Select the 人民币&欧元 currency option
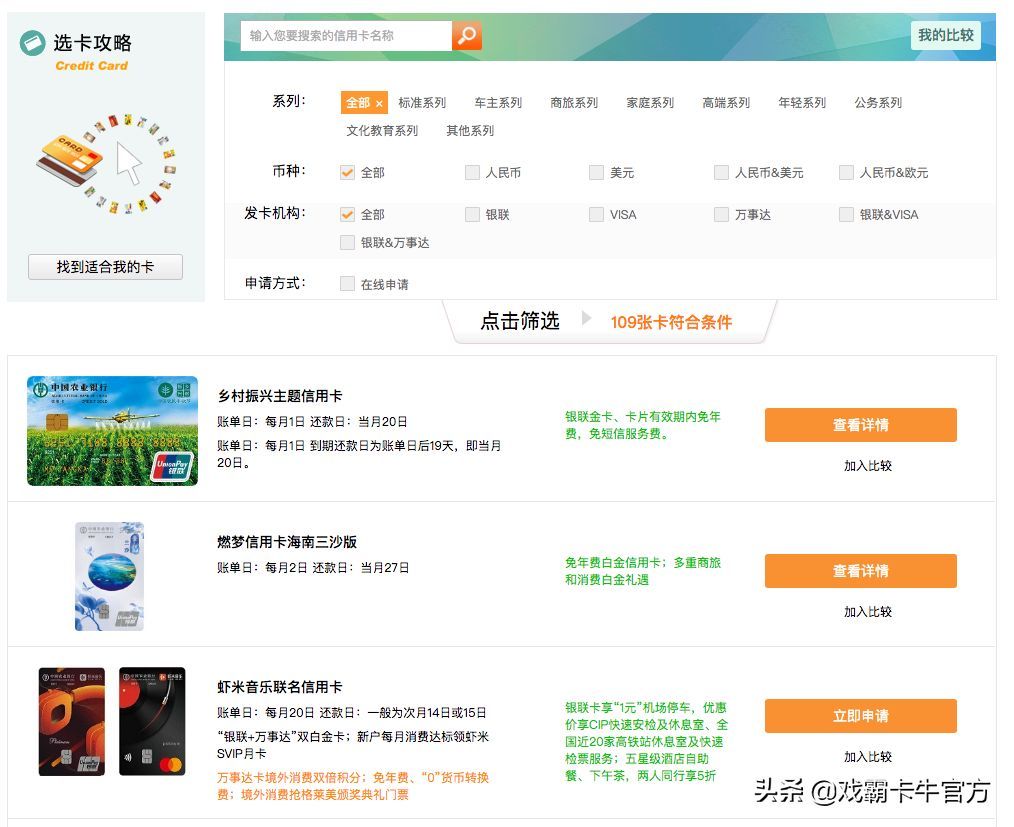1014x827 pixels. point(845,172)
